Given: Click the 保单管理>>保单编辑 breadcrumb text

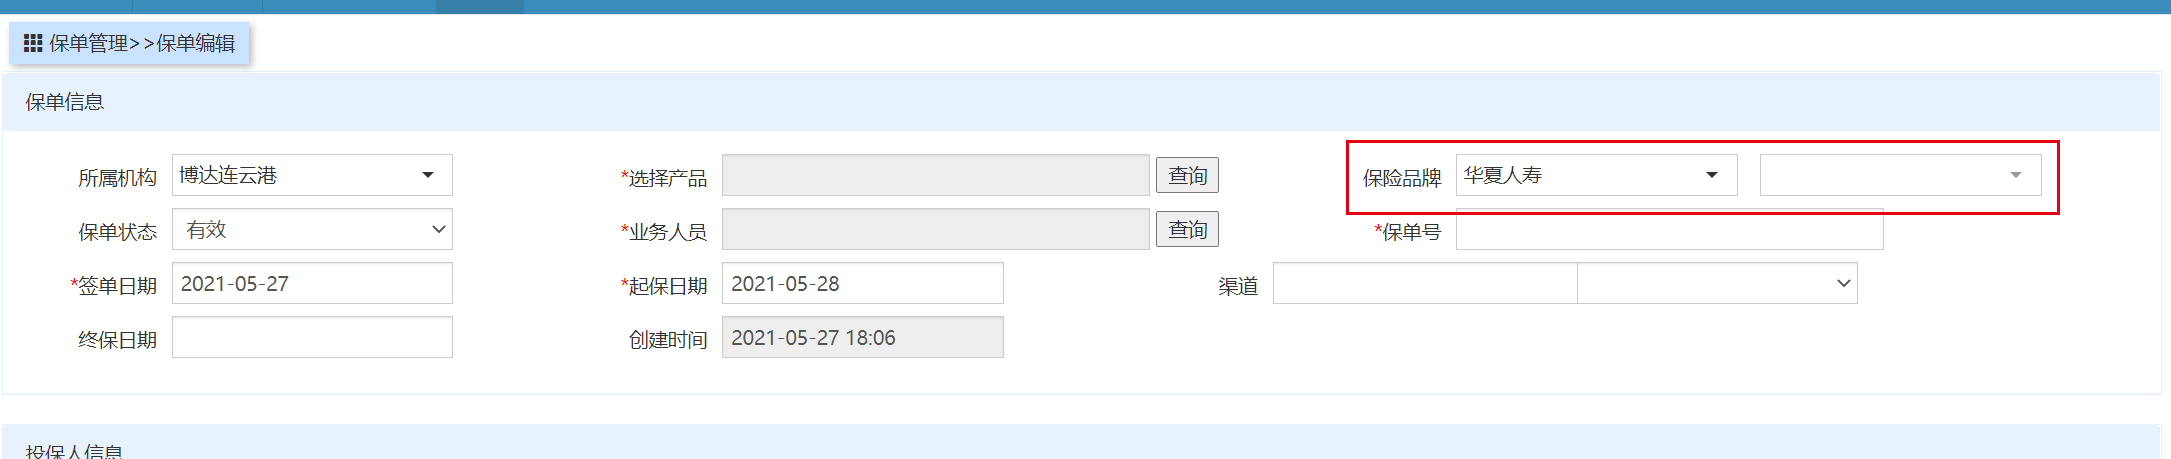Looking at the screenshot, I should pos(142,43).
